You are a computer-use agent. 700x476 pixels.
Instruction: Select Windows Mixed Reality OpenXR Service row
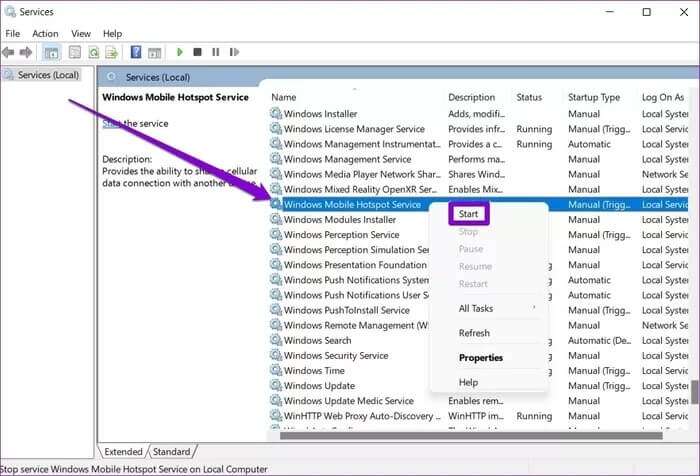(479, 189)
